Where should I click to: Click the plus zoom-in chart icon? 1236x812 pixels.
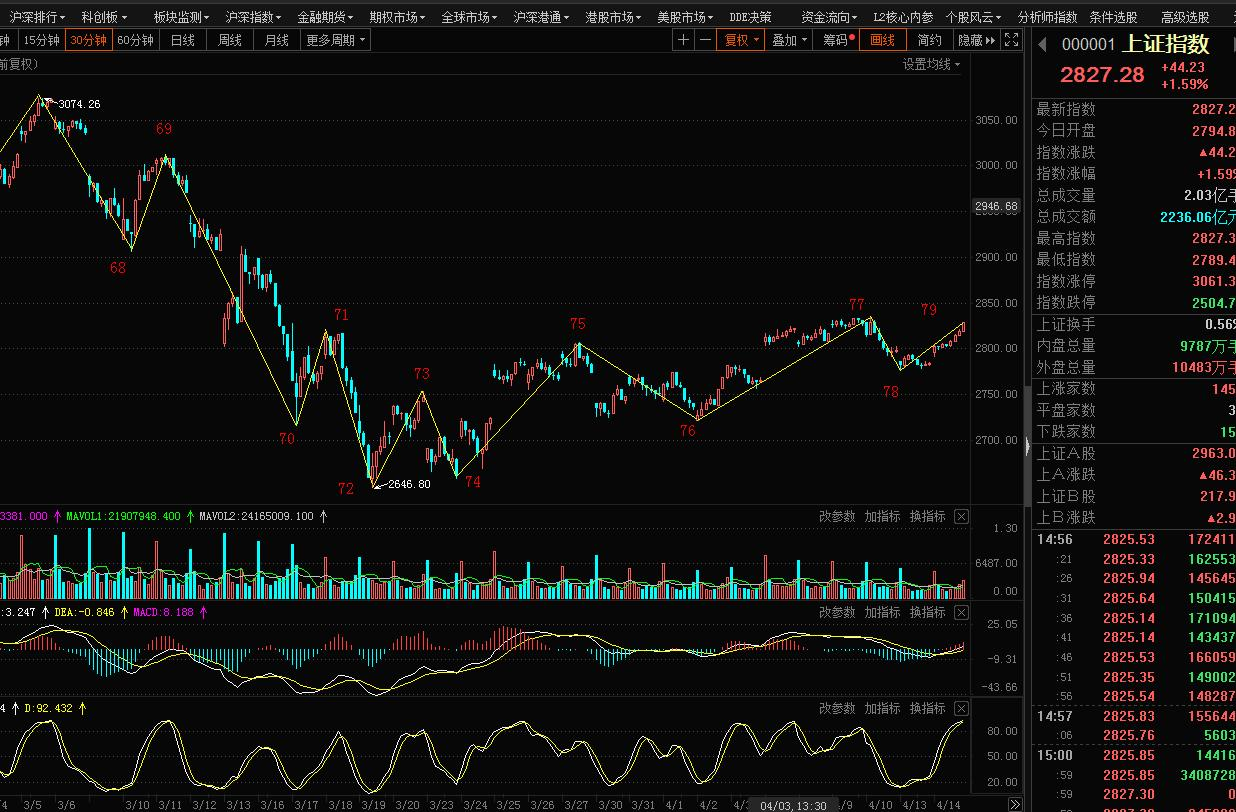tap(683, 40)
